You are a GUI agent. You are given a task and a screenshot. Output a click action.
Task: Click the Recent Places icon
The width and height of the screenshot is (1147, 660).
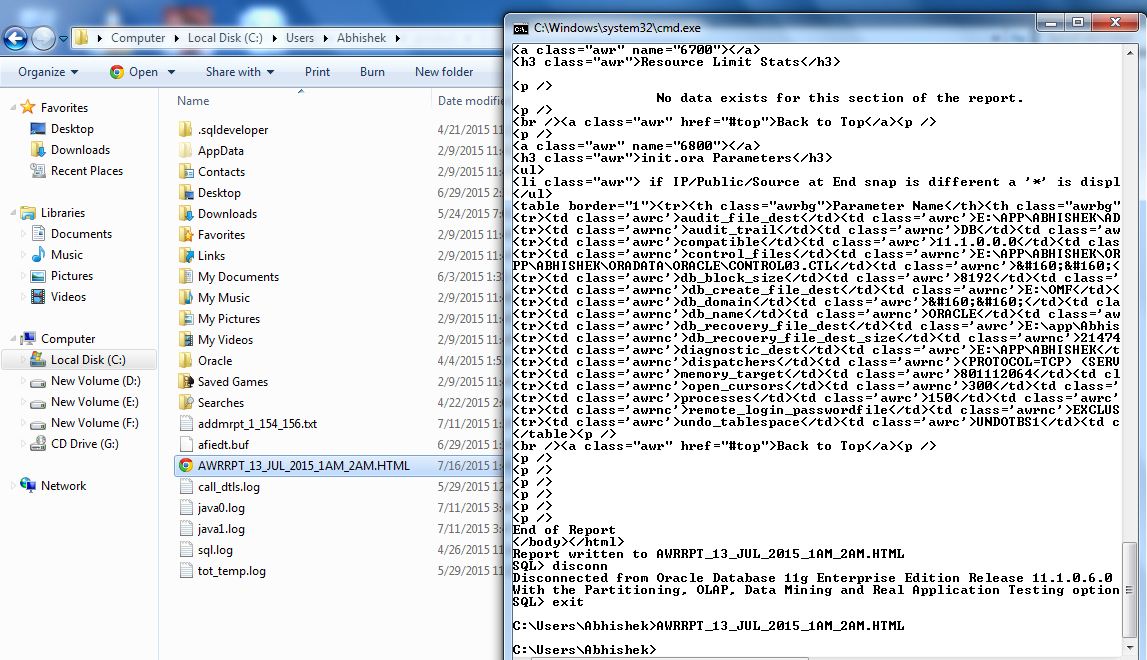point(38,170)
